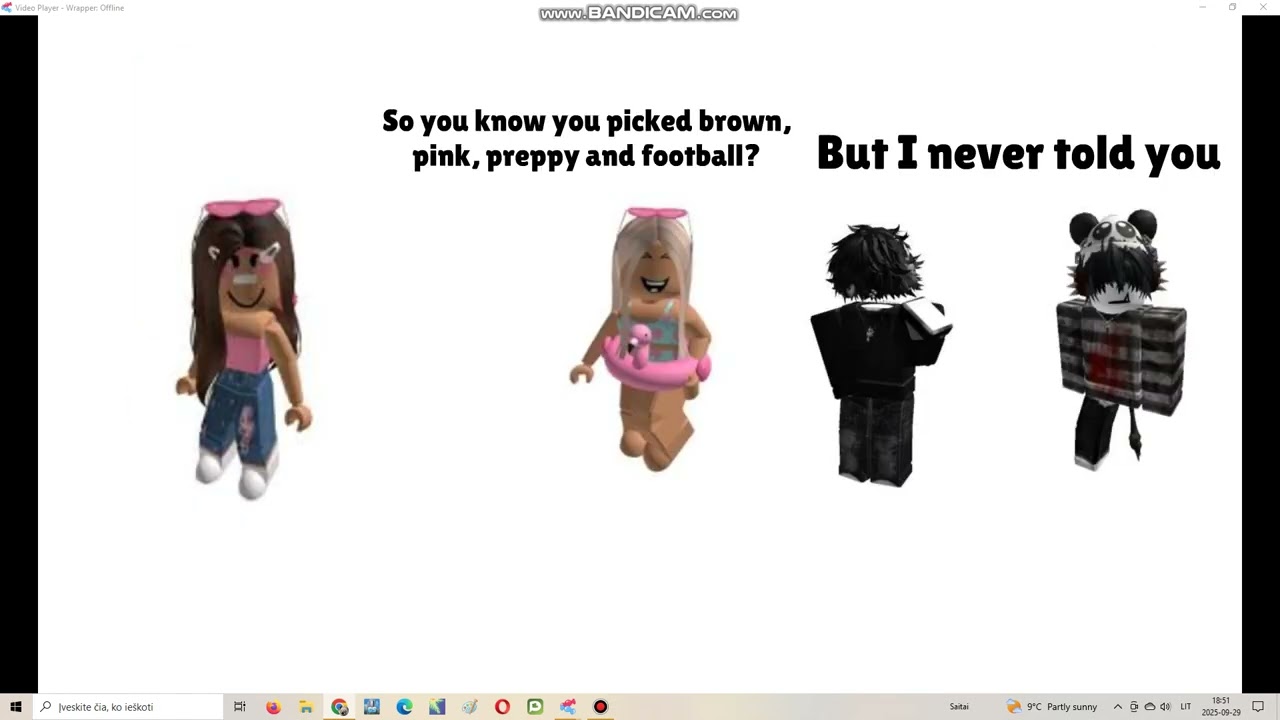Open the blue CS application icon
The image size is (1280, 720).
coord(372,707)
